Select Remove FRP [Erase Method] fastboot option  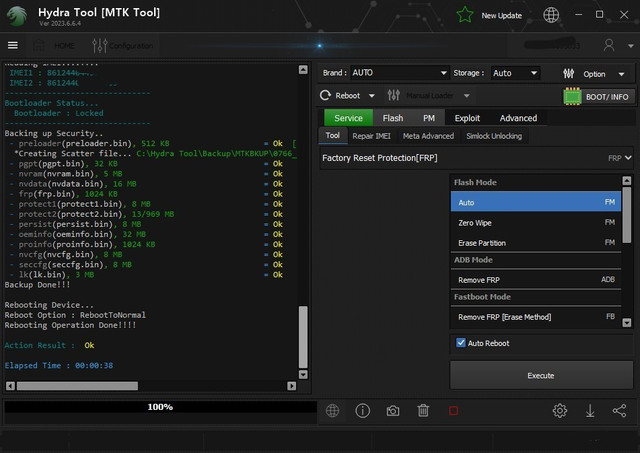[536, 317]
